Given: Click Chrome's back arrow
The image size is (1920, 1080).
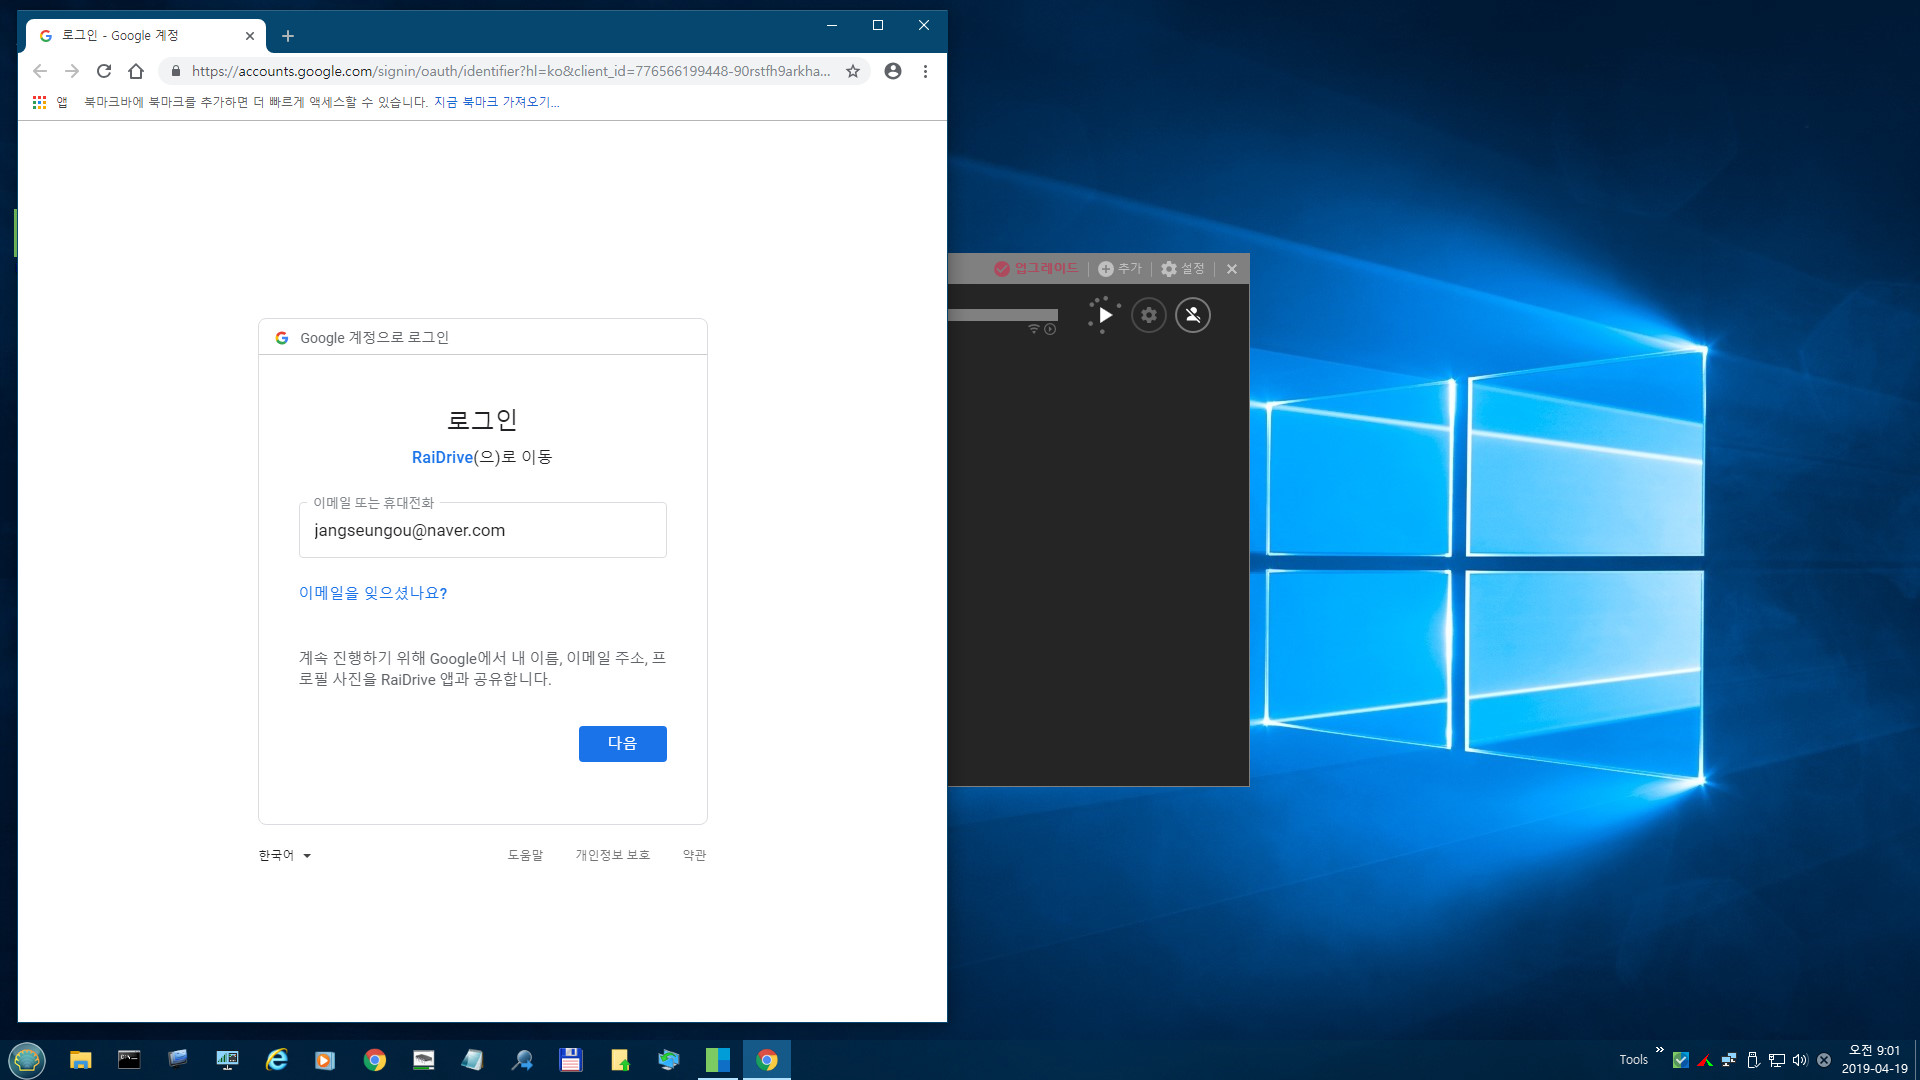Looking at the screenshot, I should point(40,71).
